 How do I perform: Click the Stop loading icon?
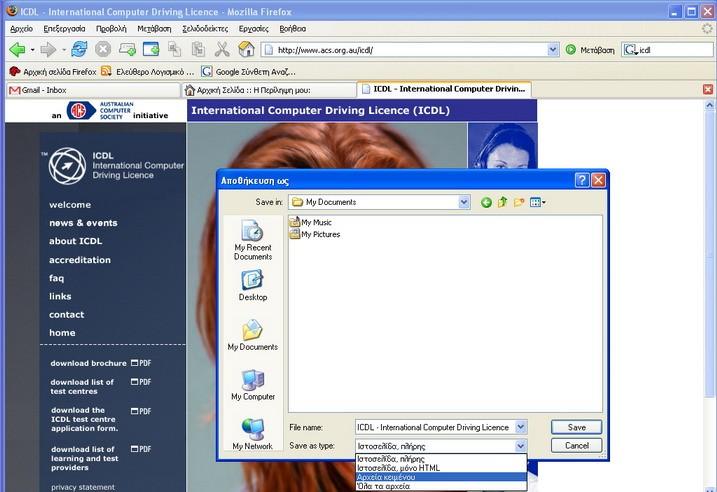coord(103,49)
